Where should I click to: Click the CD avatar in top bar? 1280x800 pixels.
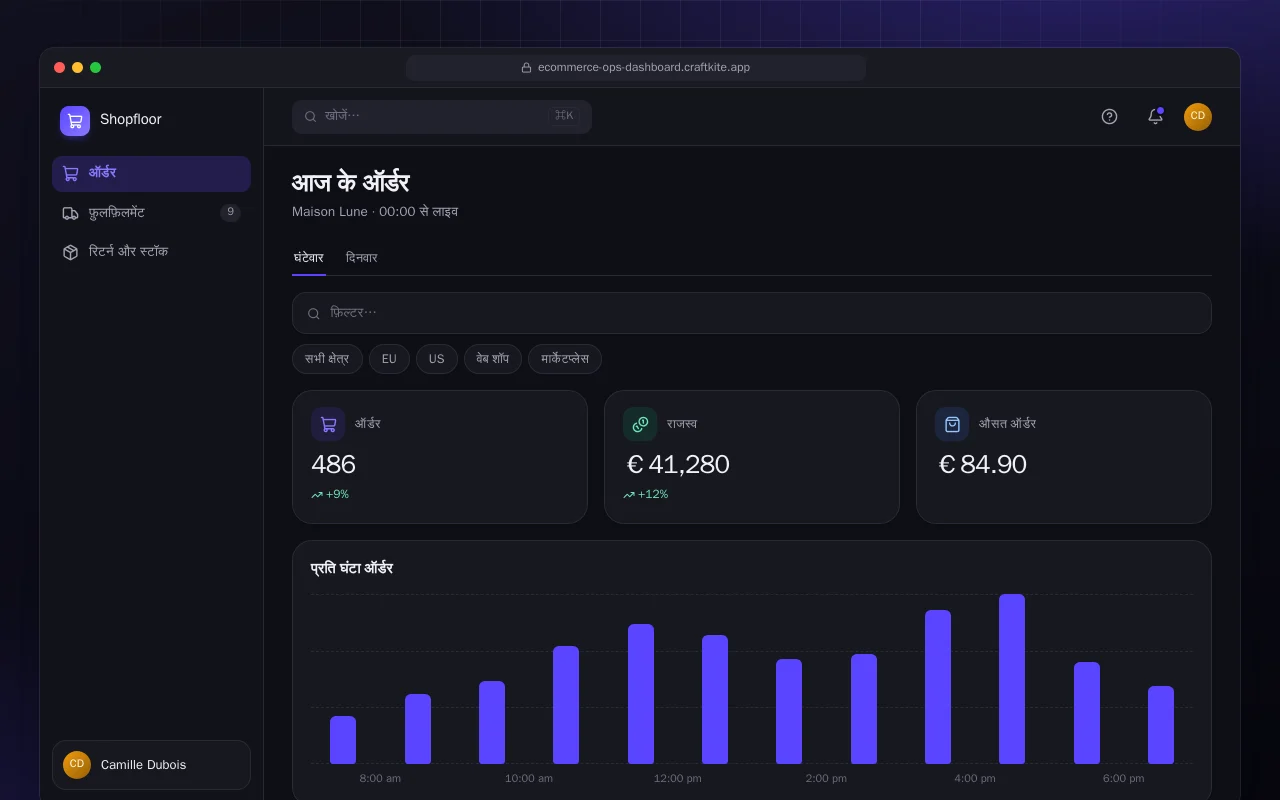pos(1198,117)
